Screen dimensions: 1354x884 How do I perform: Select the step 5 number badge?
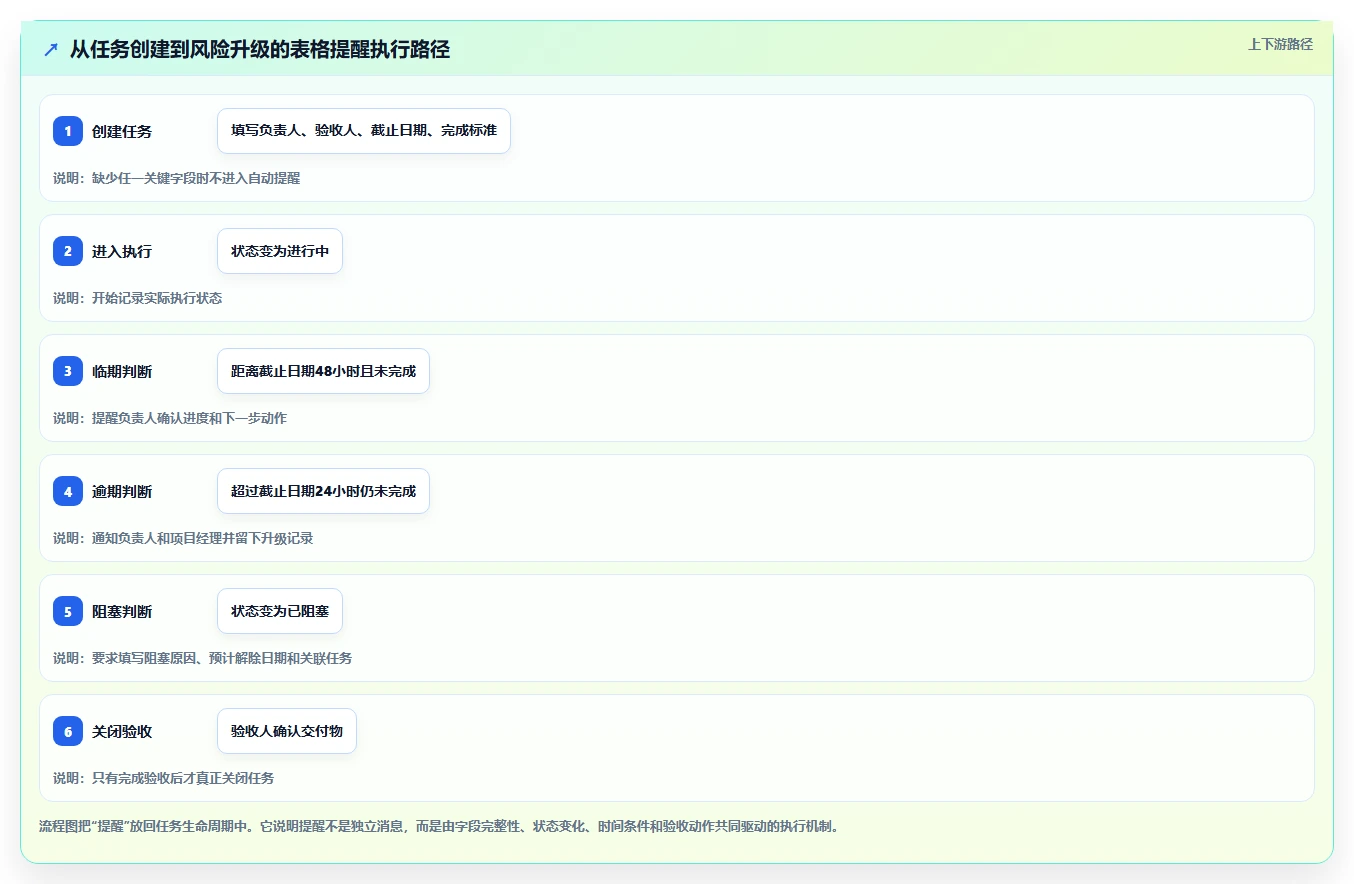pos(68,611)
